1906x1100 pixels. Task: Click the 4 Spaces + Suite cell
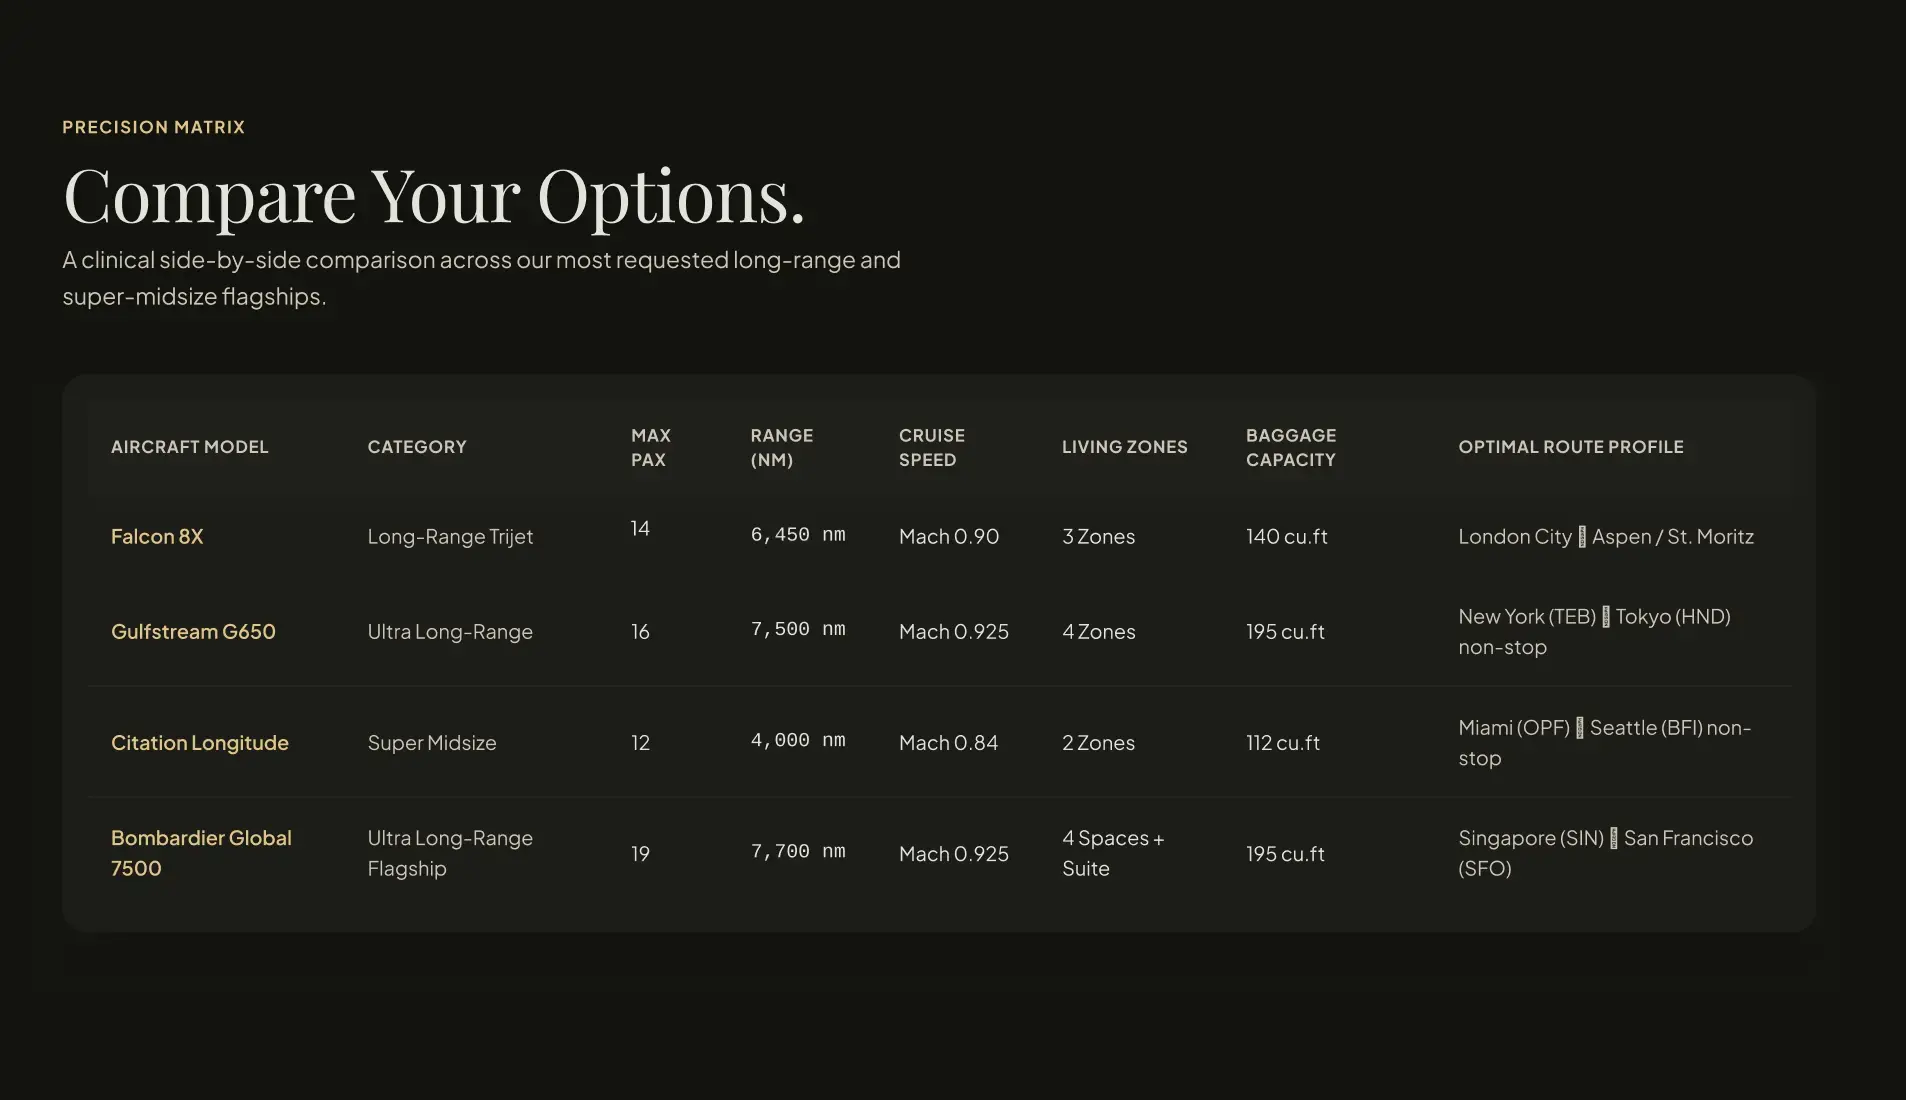pyautogui.click(x=1113, y=853)
